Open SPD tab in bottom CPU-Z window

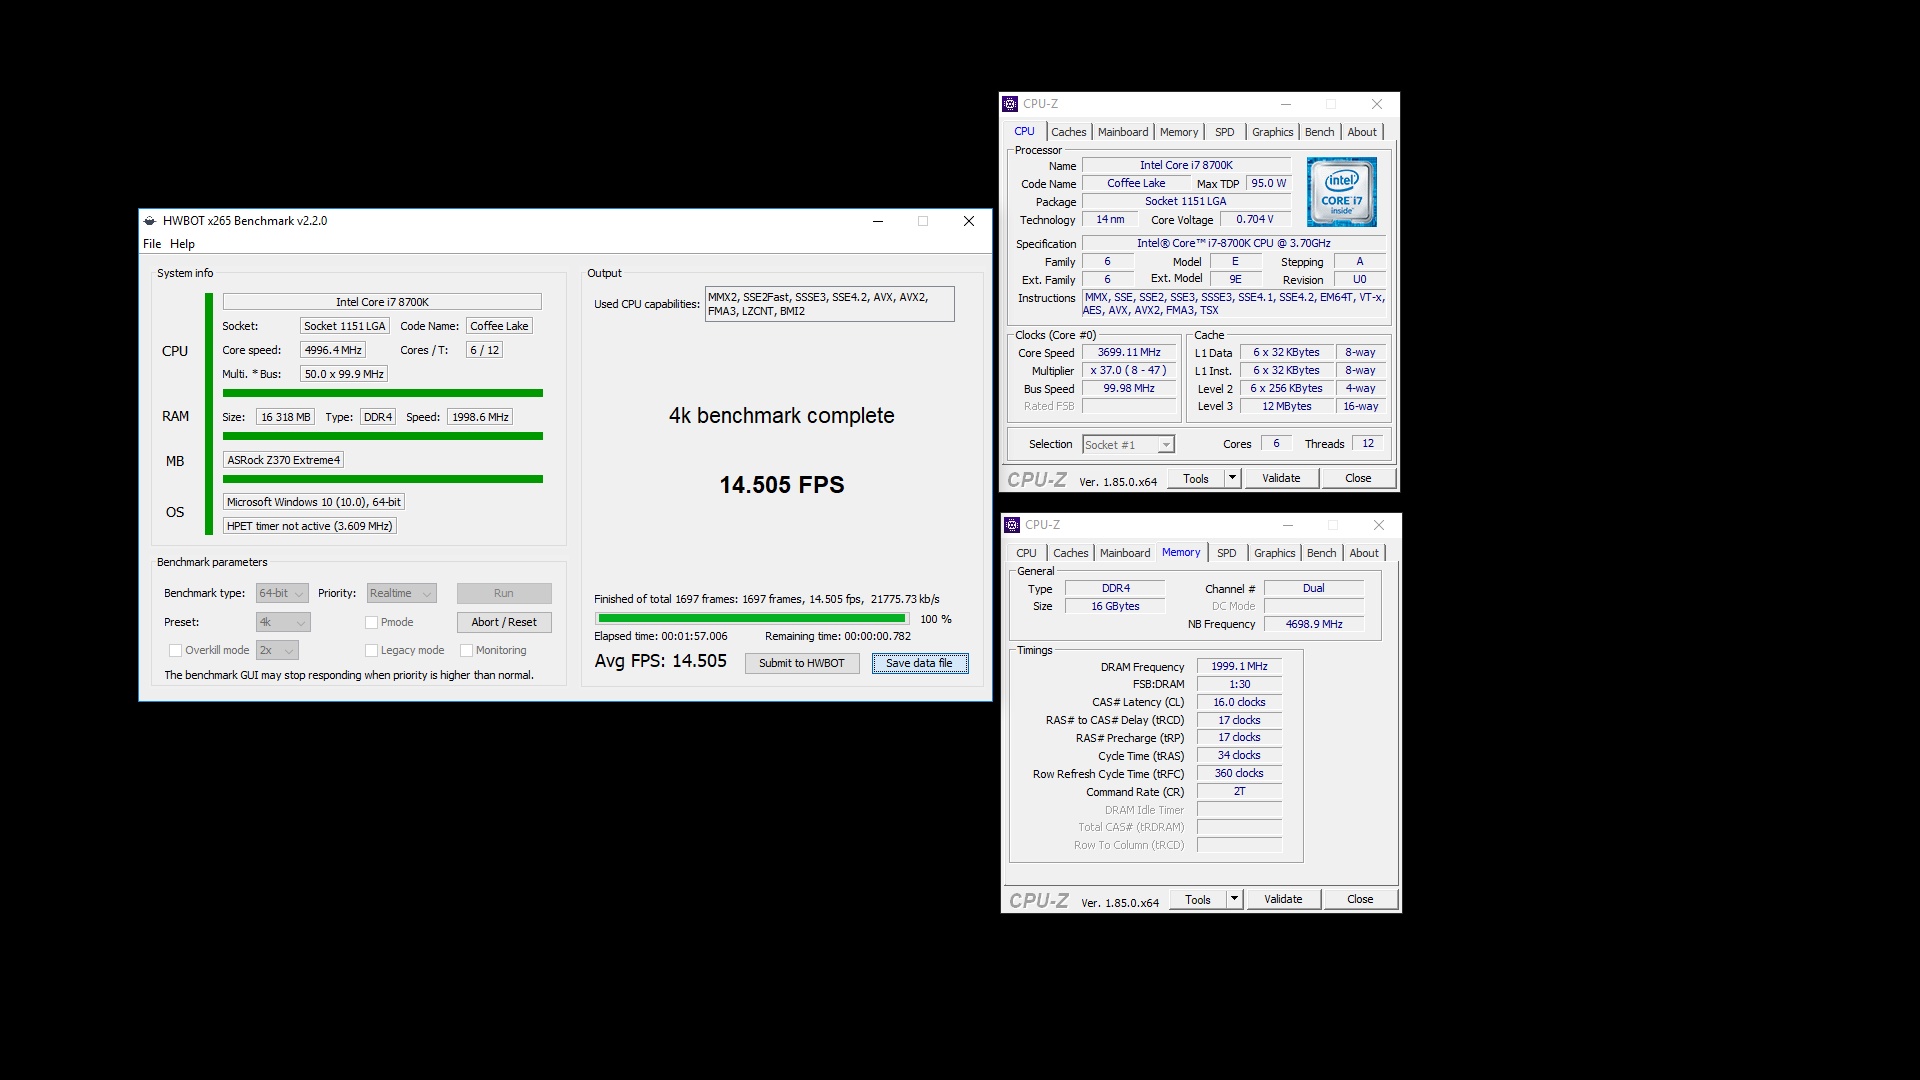click(x=1227, y=553)
